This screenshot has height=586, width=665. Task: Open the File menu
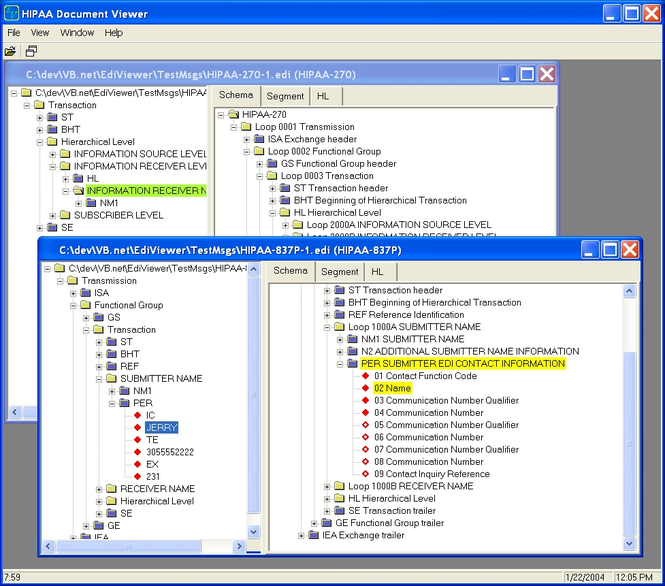[14, 33]
